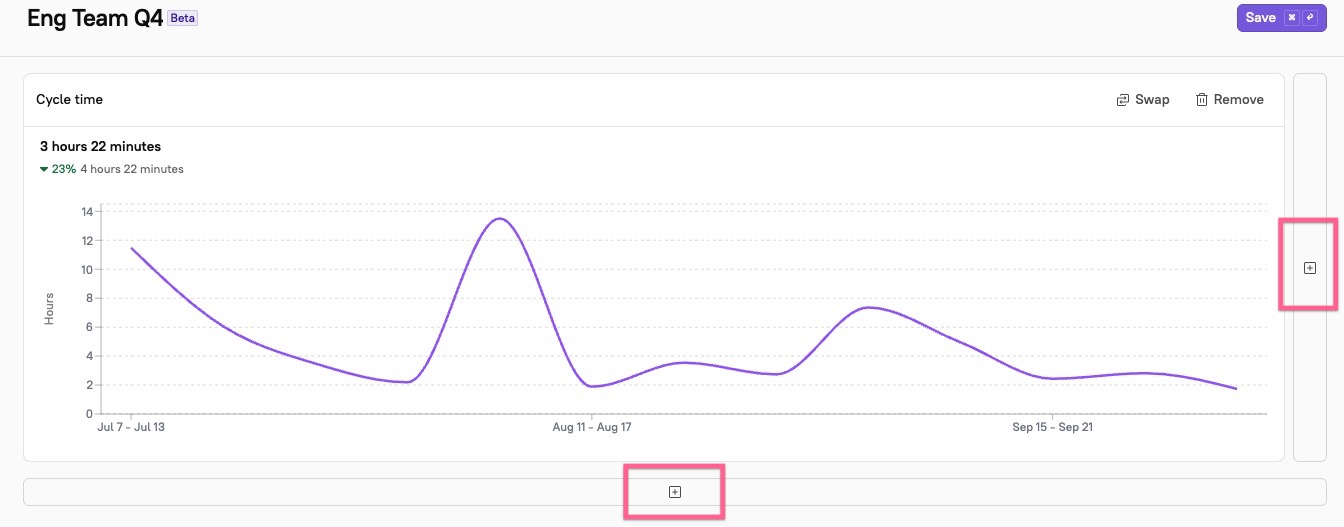Viewport: 1344px width, 527px height.
Task: Click the Jul 7 - Jul 13 axis label
Action: [131, 427]
